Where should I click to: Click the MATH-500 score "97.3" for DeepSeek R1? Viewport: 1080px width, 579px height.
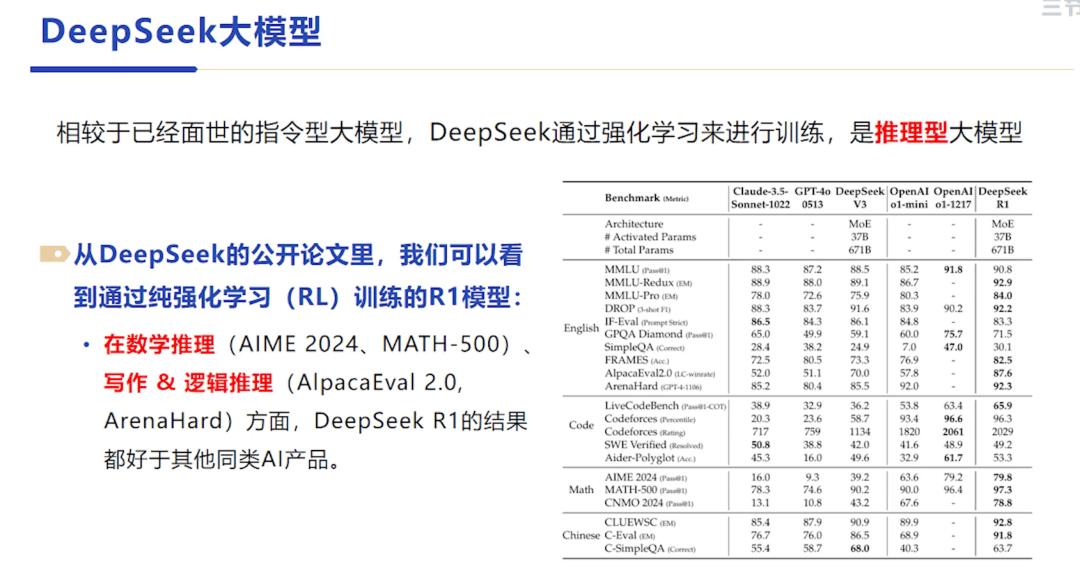[x=1002, y=490]
